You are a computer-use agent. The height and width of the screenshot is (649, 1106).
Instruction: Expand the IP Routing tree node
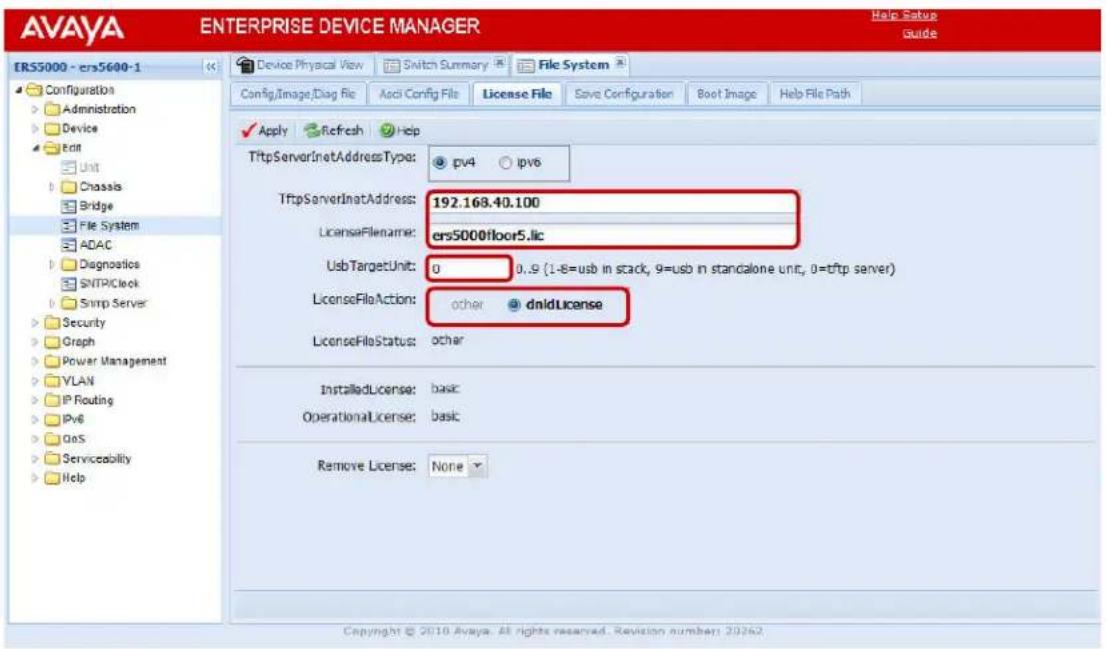[x=35, y=400]
